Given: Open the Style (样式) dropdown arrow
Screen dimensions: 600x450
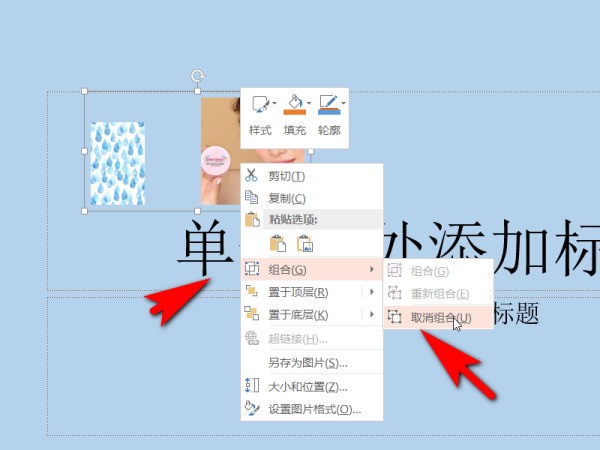Looking at the screenshot, I should pyautogui.click(x=274, y=103).
